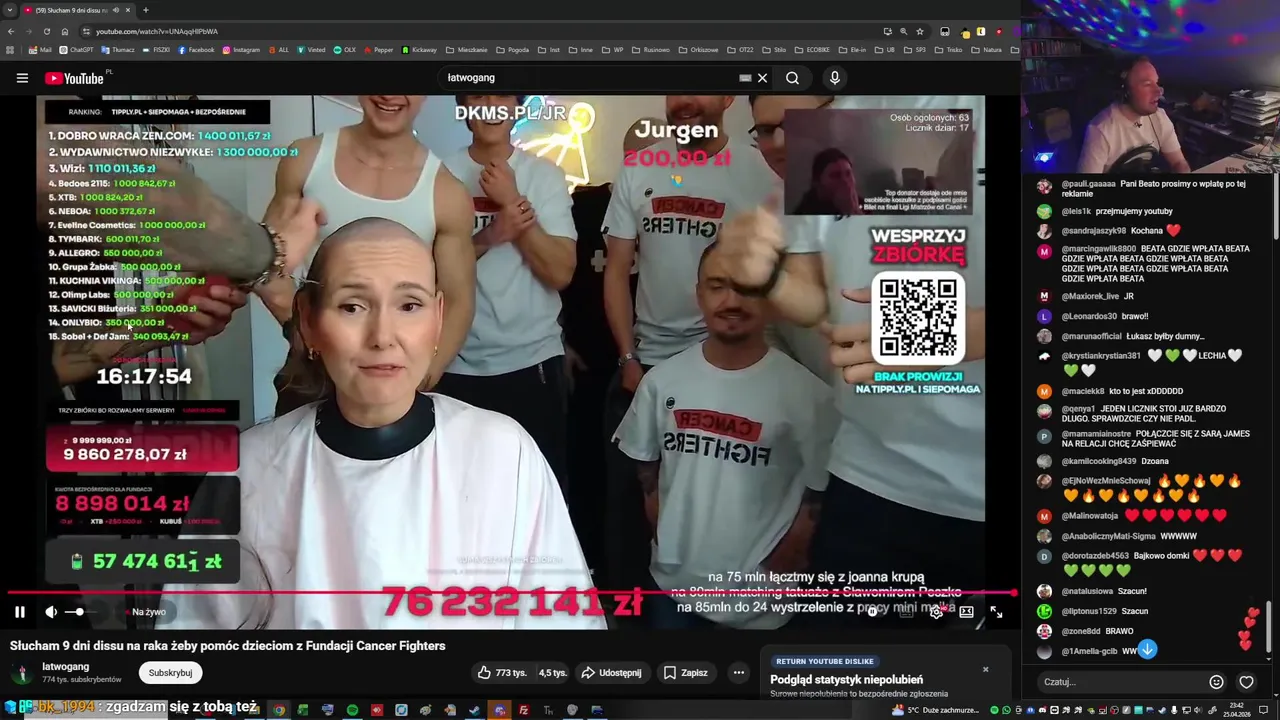Image resolution: width=1280 pixels, height=720 pixels.
Task: Expand the Pogoda bookmark folder
Action: (x=513, y=50)
